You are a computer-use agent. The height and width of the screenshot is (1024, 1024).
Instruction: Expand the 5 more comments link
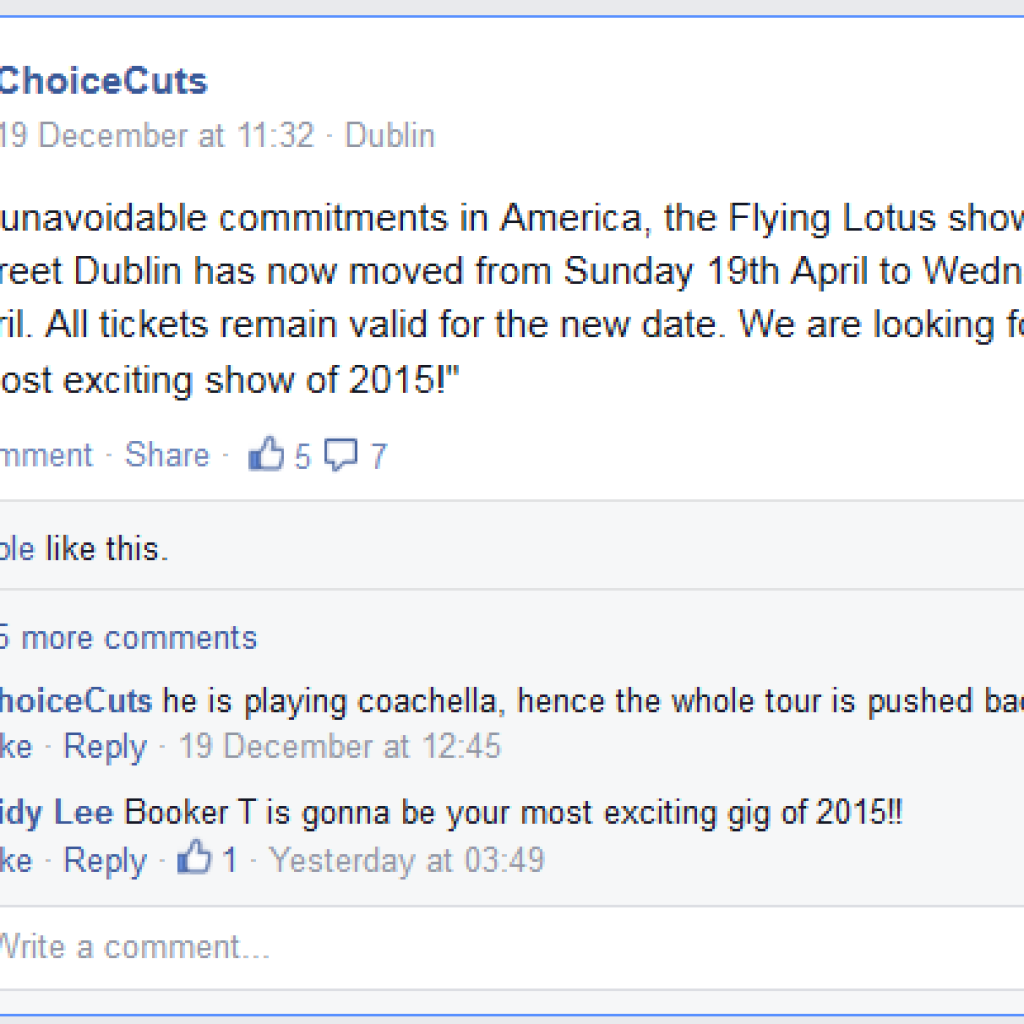point(128,638)
